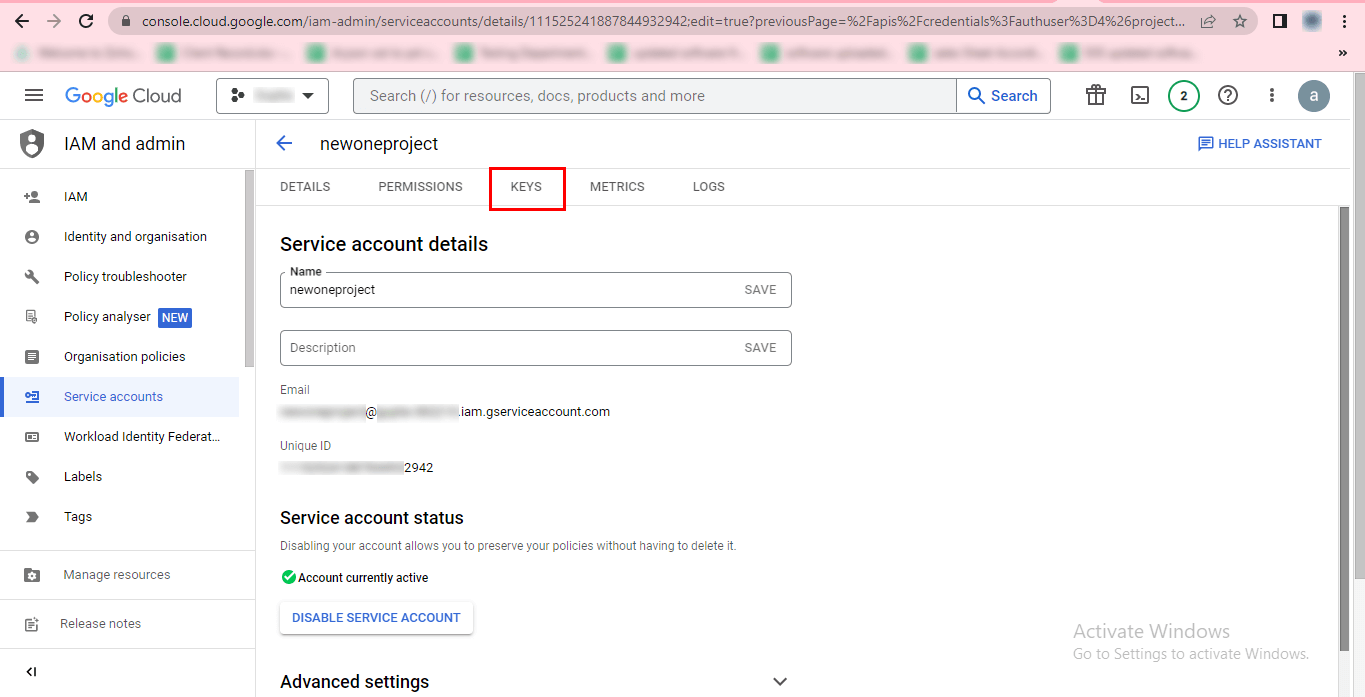Switch to the Keys tab

(x=526, y=187)
